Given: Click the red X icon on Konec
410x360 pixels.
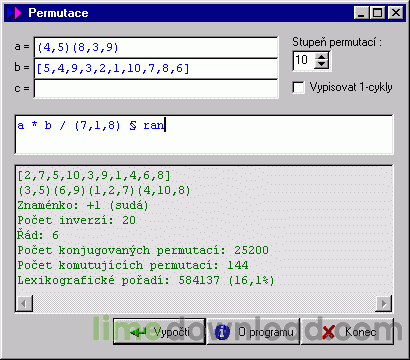Looking at the screenshot, I should click(330, 332).
